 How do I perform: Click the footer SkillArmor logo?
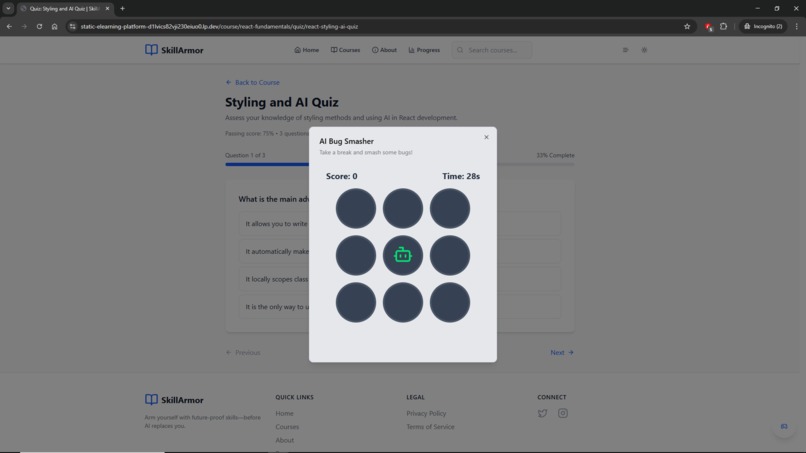[x=174, y=400]
